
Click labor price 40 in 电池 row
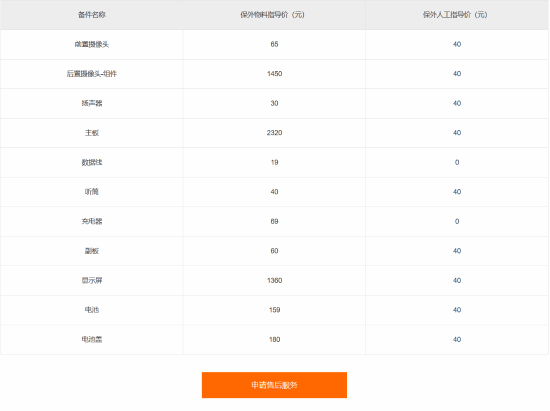[457, 310]
